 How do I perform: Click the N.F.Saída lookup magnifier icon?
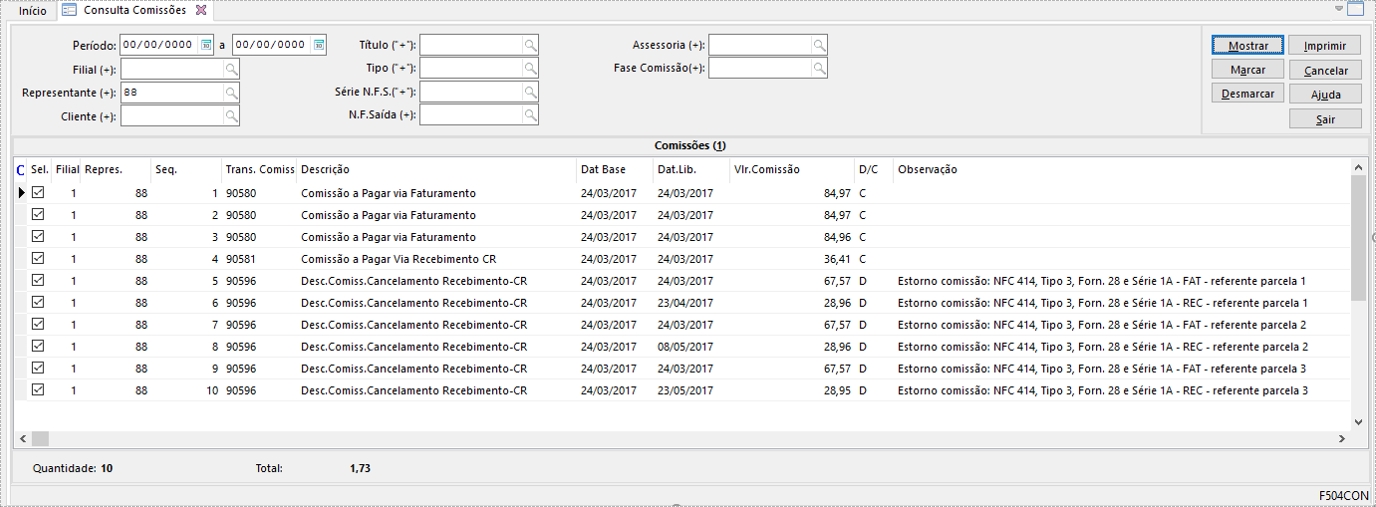[x=530, y=115]
